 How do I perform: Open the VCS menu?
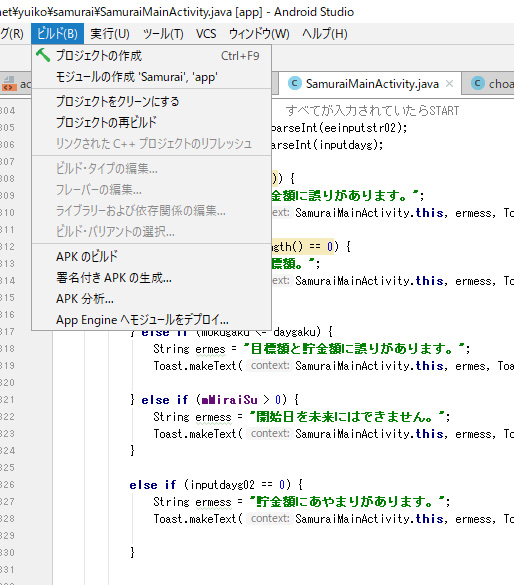tap(206, 34)
